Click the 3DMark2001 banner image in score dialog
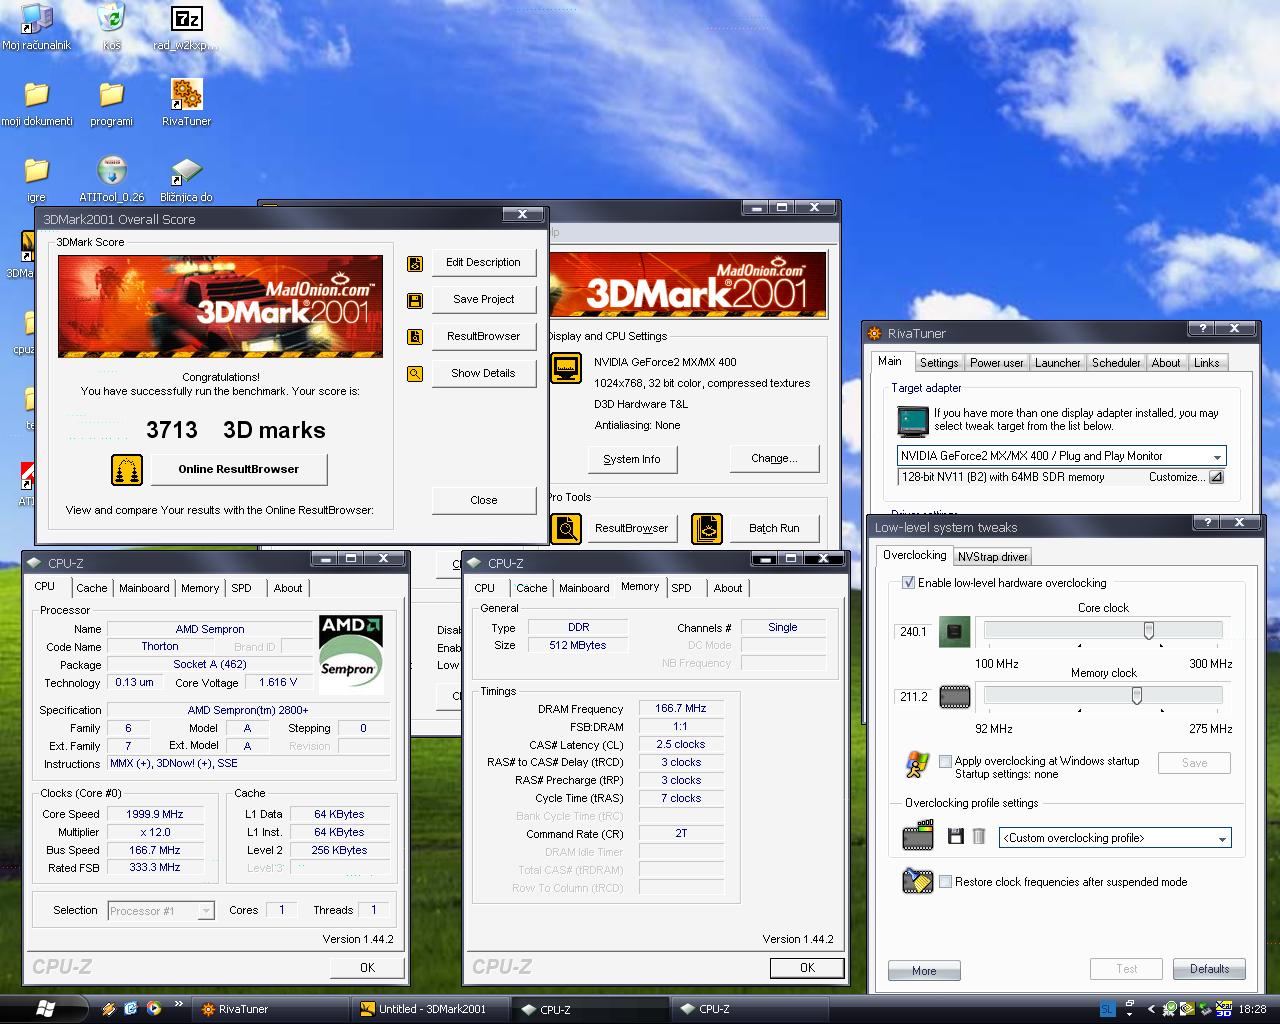The height and width of the screenshot is (1024, 1280). pyautogui.click(x=220, y=306)
